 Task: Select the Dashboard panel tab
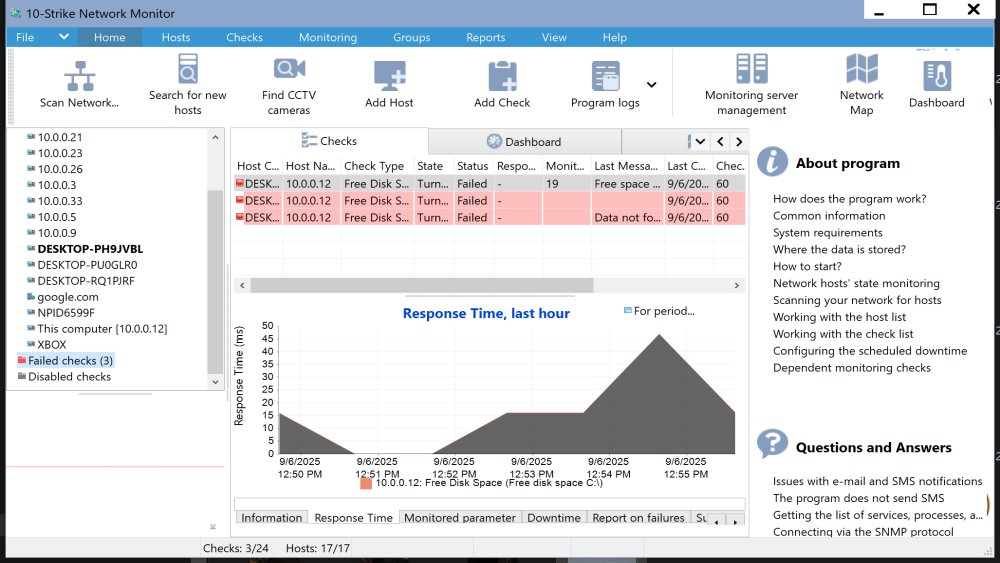[x=524, y=142]
